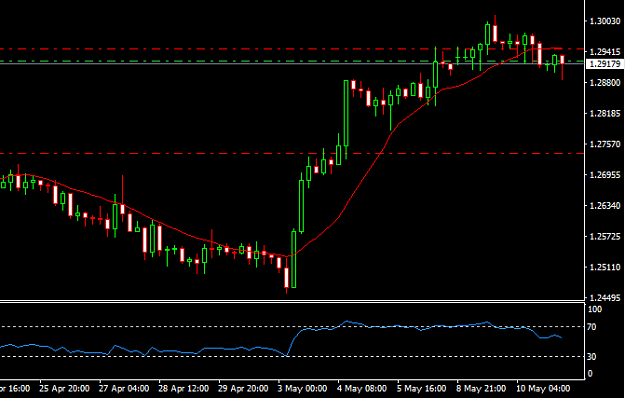Click the 1.26340 price scale label
This screenshot has width=625, height=398.
coord(605,206)
